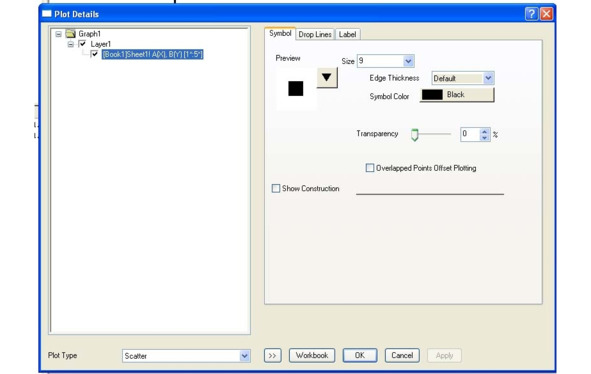Open the symbol shape picker arrow
This screenshot has width=591, height=374.
click(327, 78)
